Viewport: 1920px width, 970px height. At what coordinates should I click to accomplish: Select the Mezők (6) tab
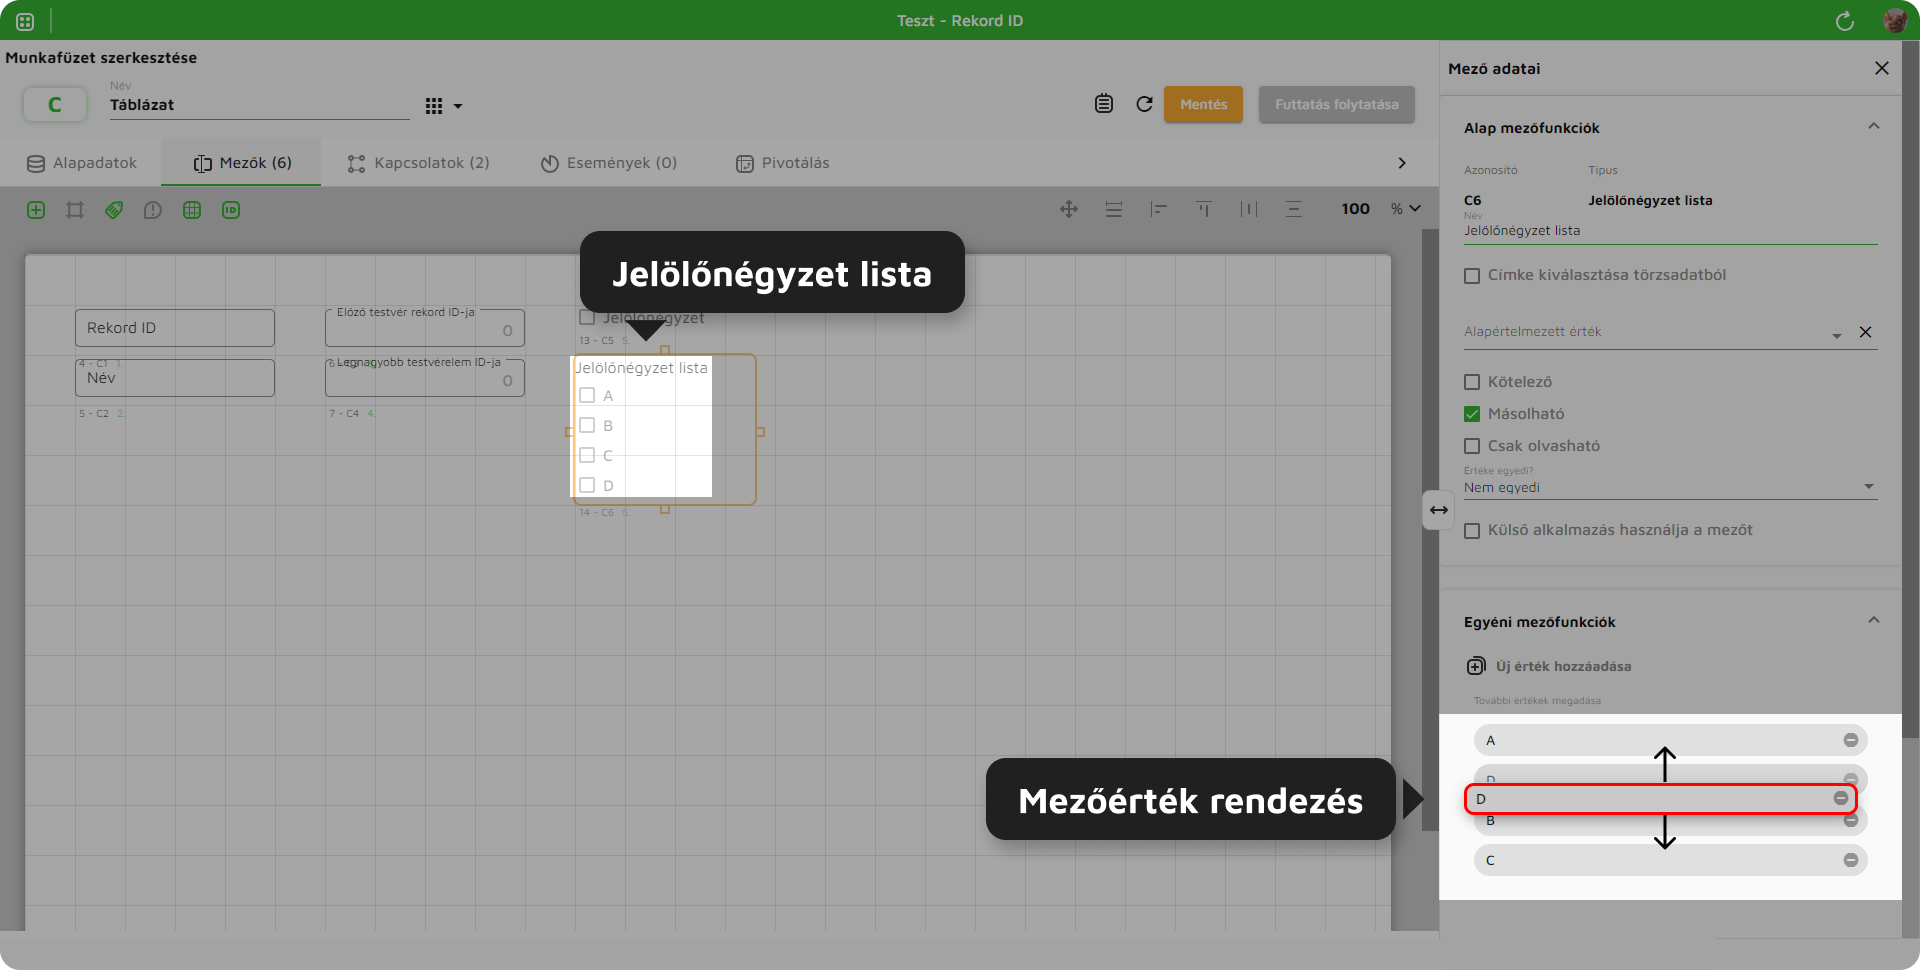(242, 163)
